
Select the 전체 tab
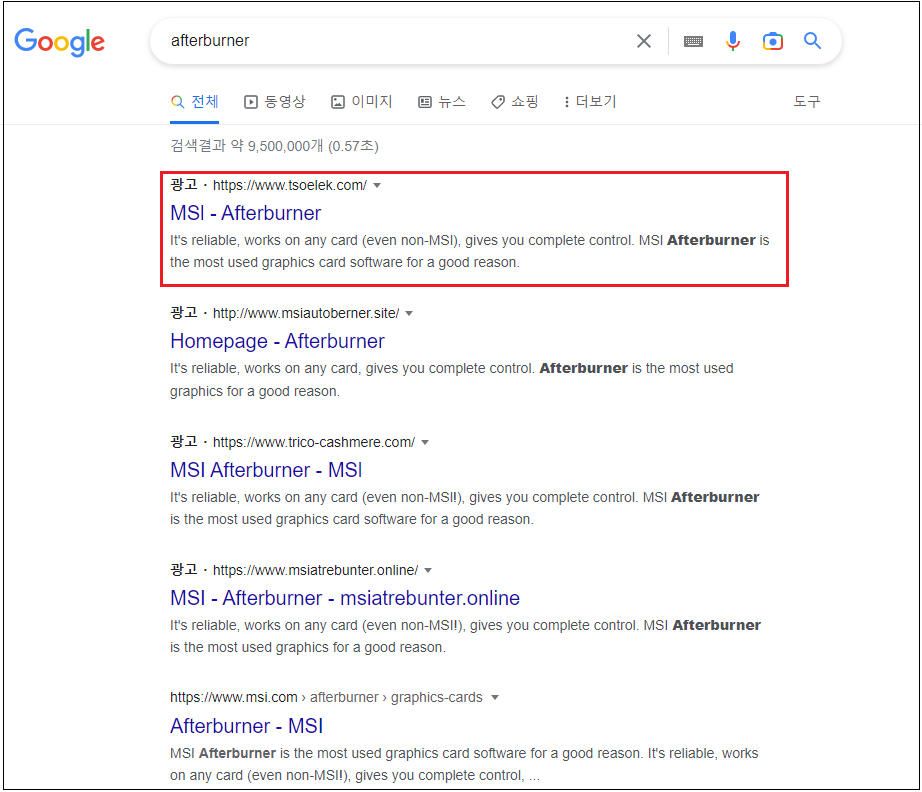(195, 102)
